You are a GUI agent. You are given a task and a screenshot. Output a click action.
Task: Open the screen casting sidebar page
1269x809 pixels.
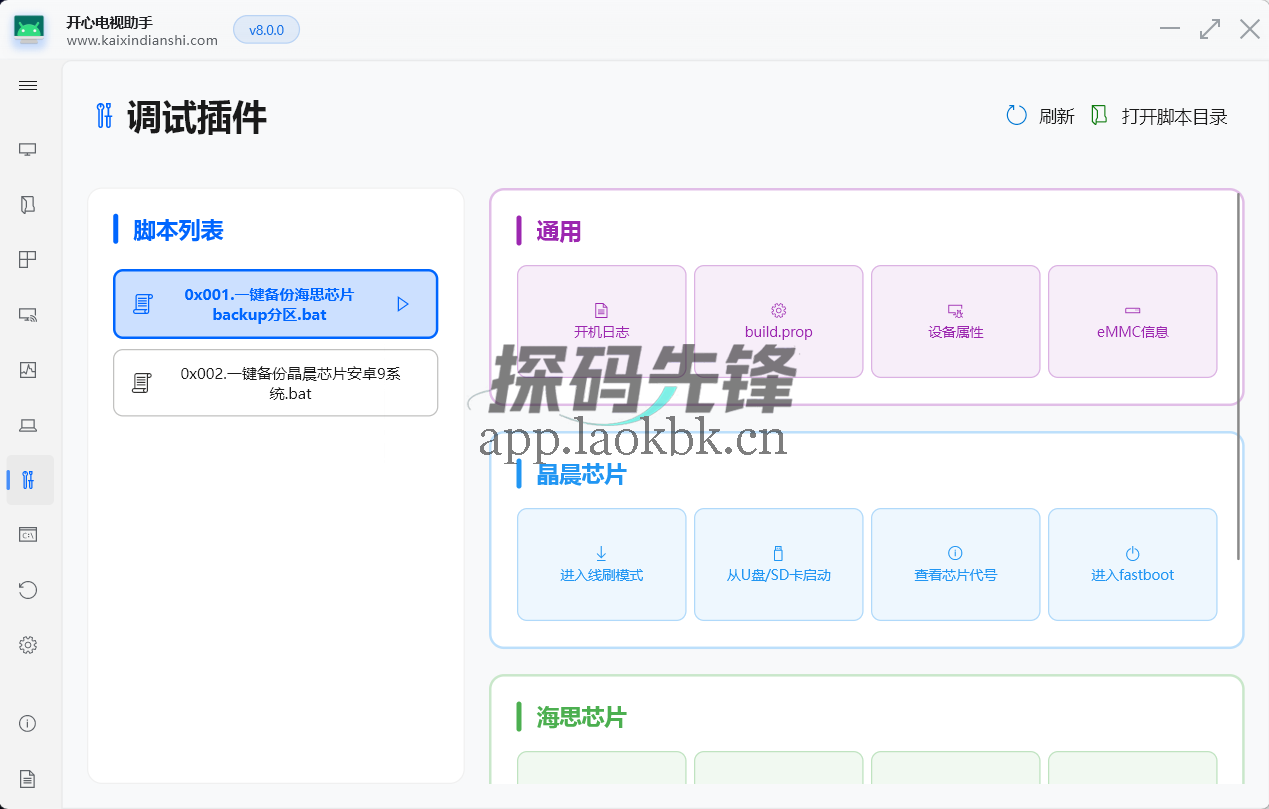pyautogui.click(x=28, y=315)
